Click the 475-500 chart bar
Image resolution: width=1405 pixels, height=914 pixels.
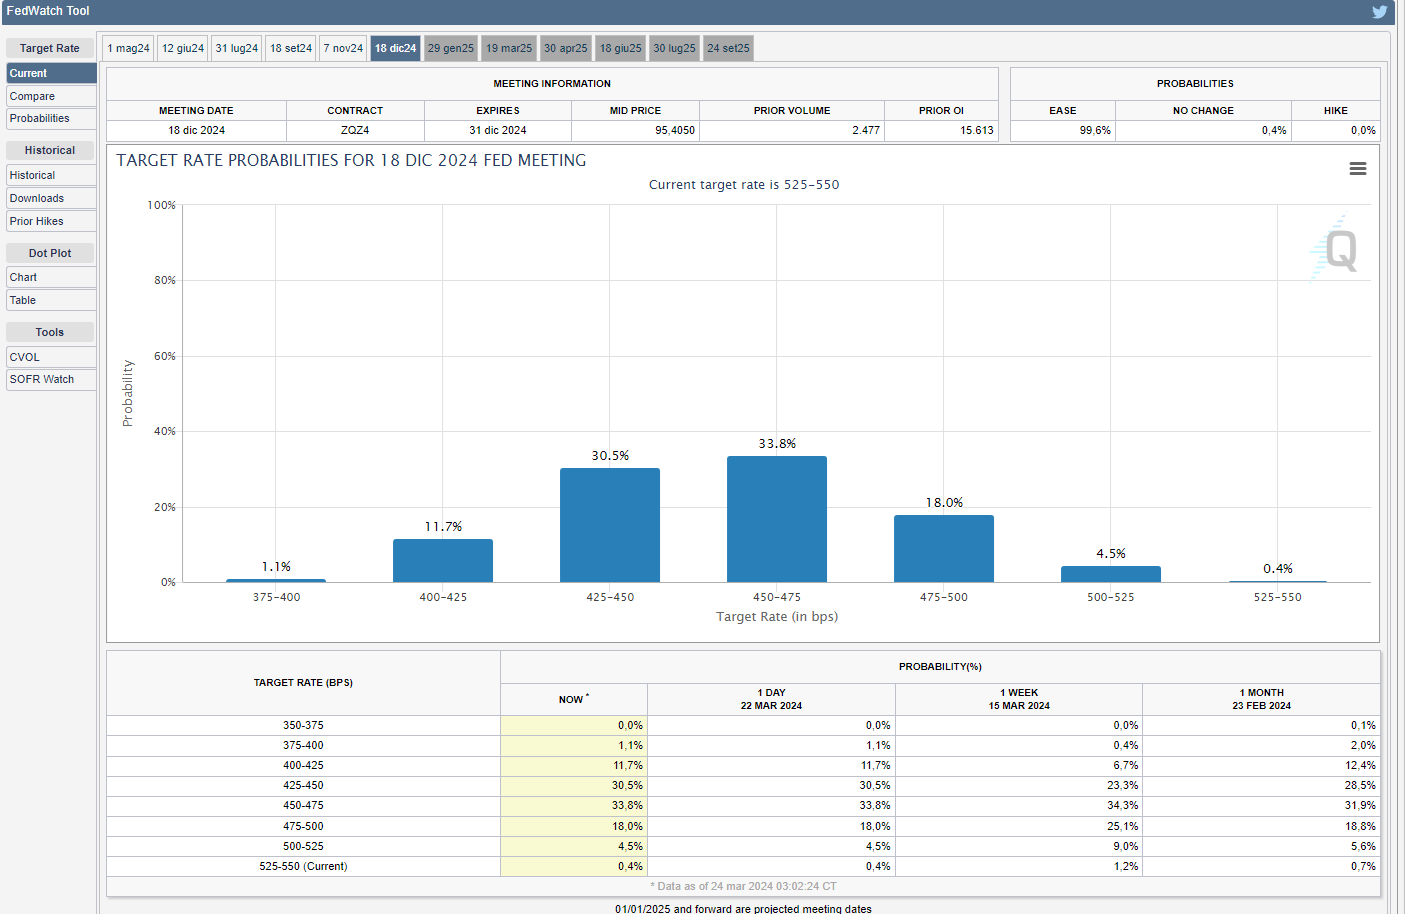click(944, 548)
